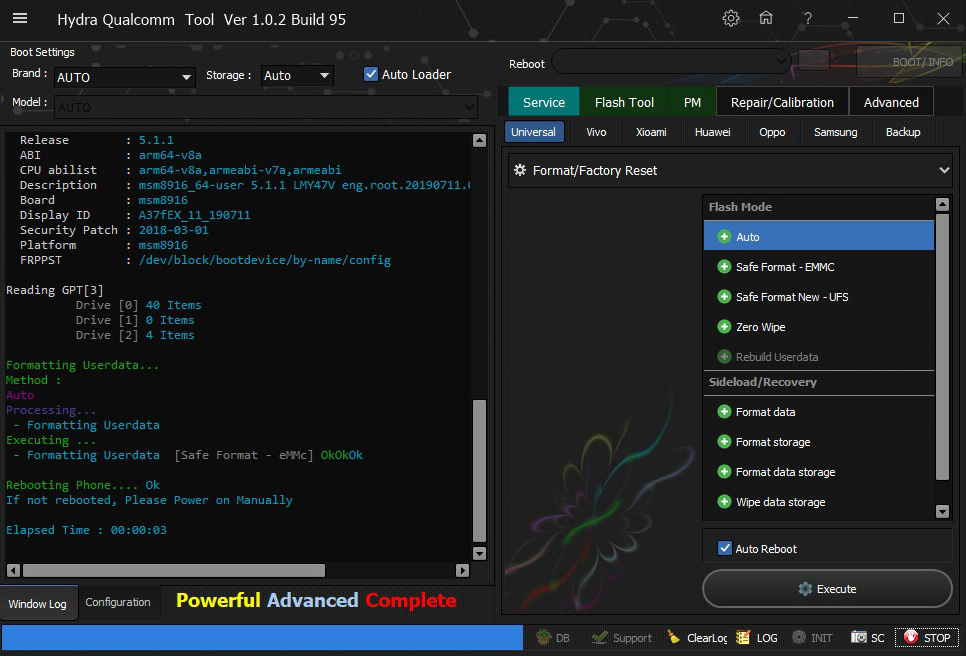Select the Vivo sub-tab
966x656 pixels.
pyautogui.click(x=596, y=132)
